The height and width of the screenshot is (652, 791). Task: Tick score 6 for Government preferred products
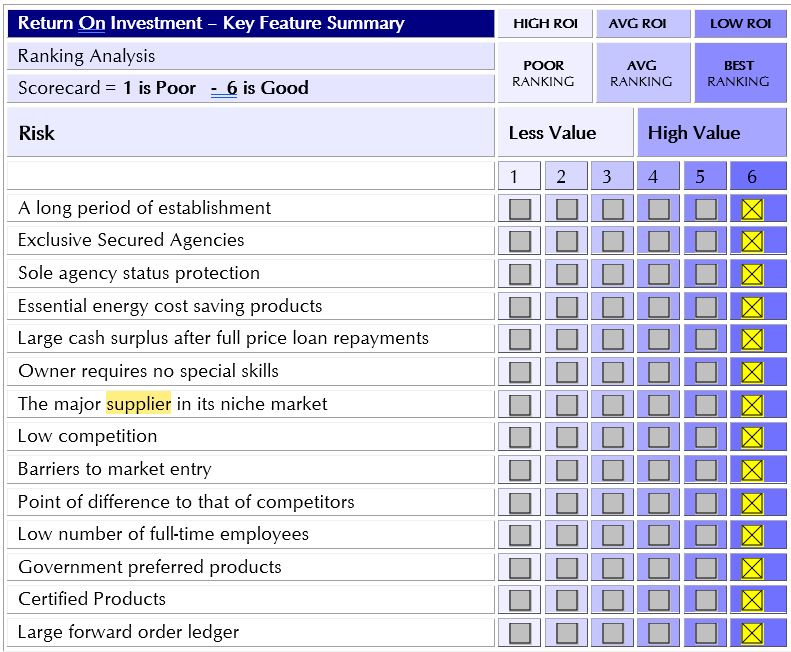coord(752,568)
